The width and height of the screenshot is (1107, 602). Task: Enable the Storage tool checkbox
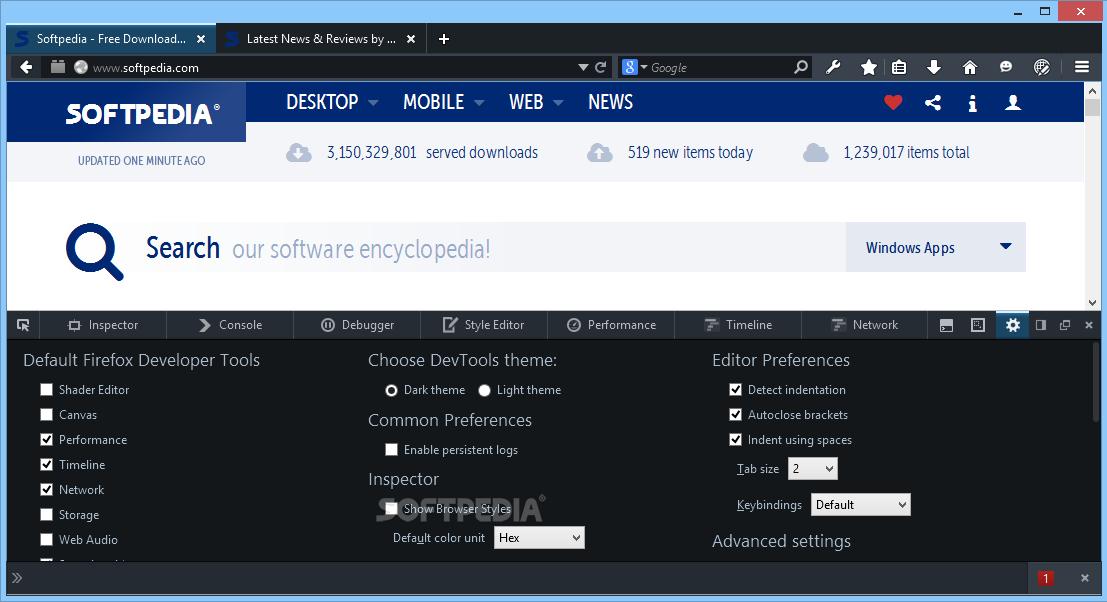[x=47, y=514]
